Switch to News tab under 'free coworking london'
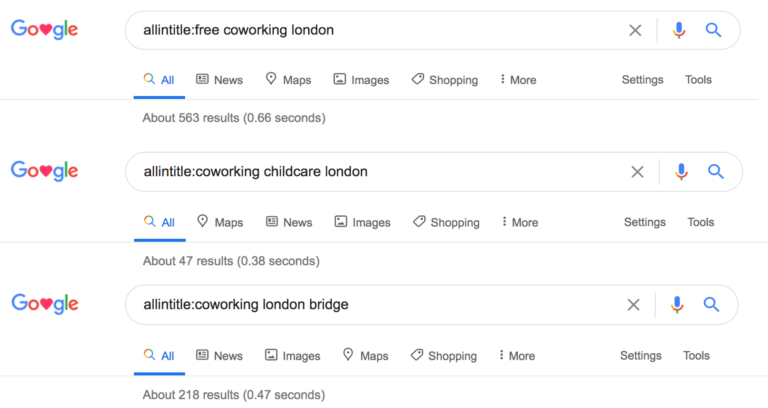768x408 pixels. pyautogui.click(x=219, y=80)
